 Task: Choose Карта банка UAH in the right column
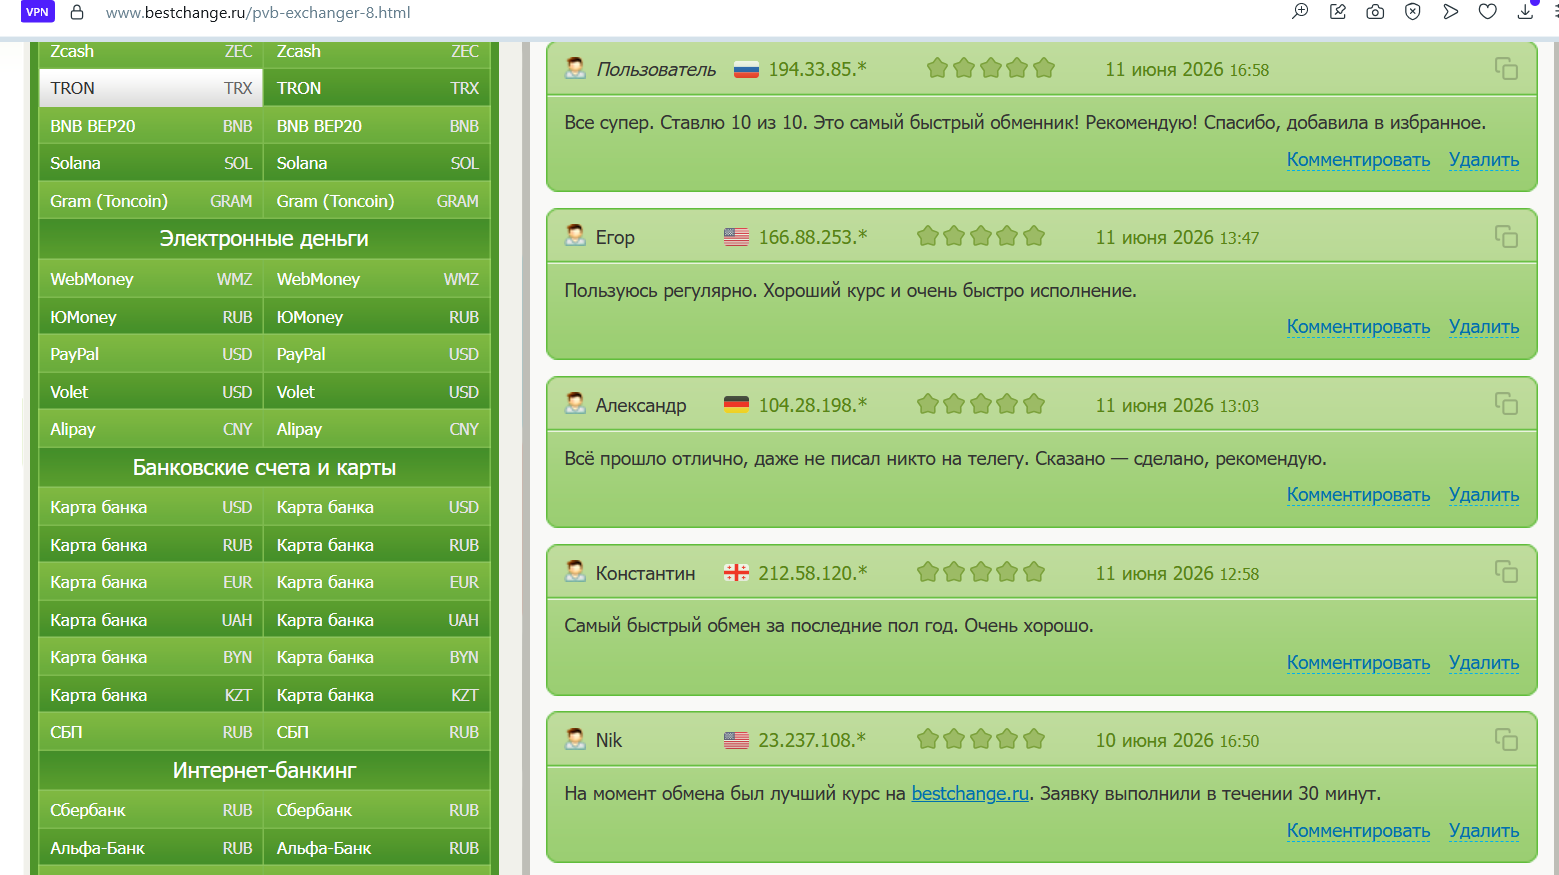coord(377,620)
